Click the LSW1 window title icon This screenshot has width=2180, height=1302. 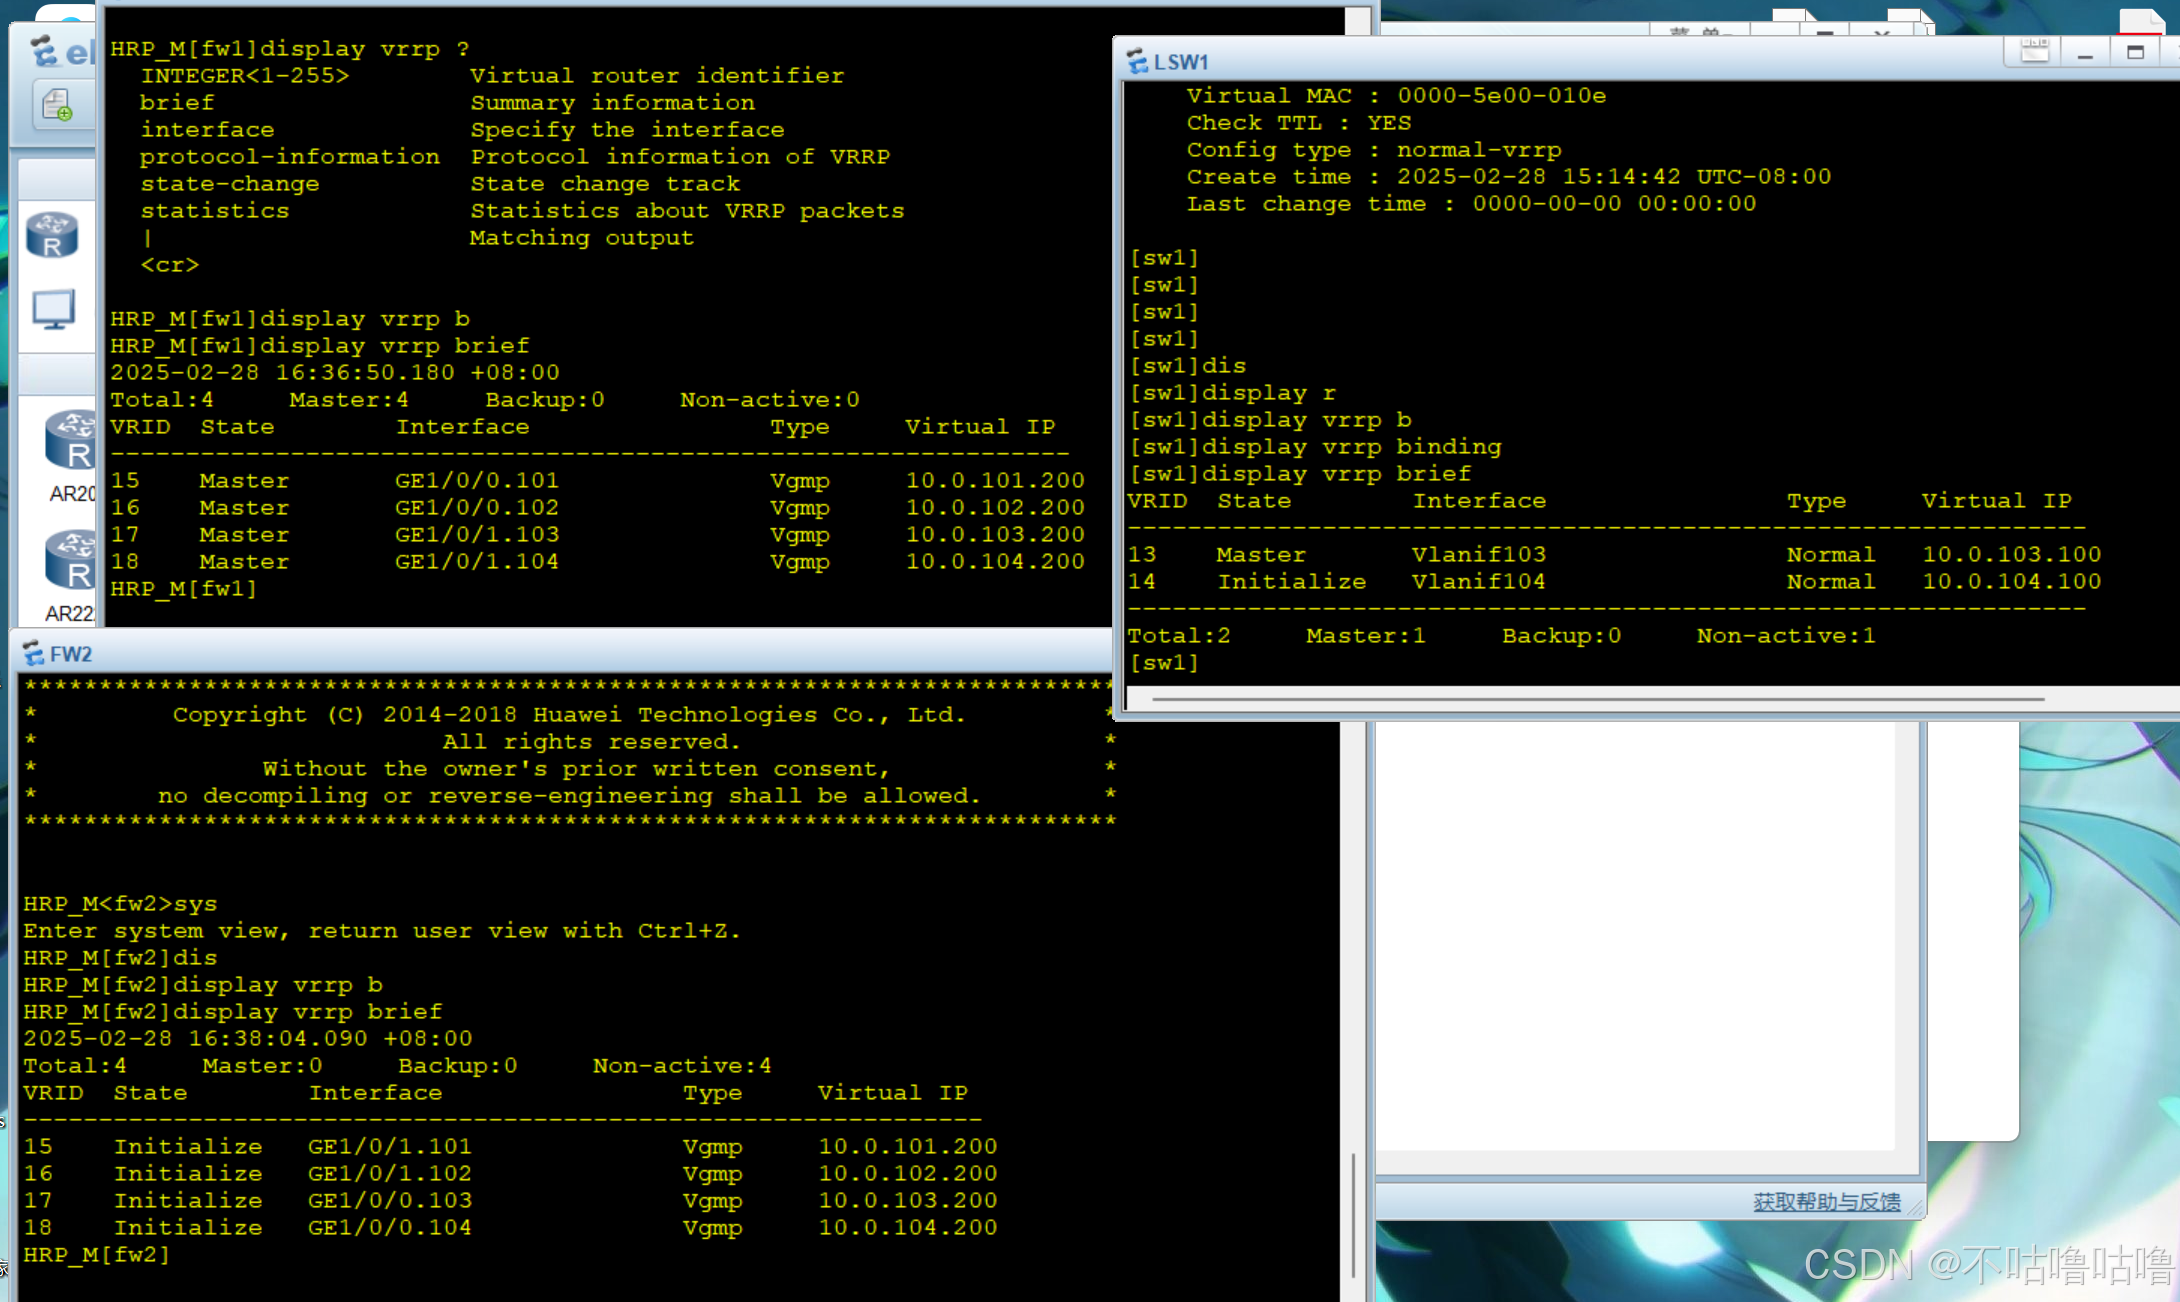[1137, 61]
